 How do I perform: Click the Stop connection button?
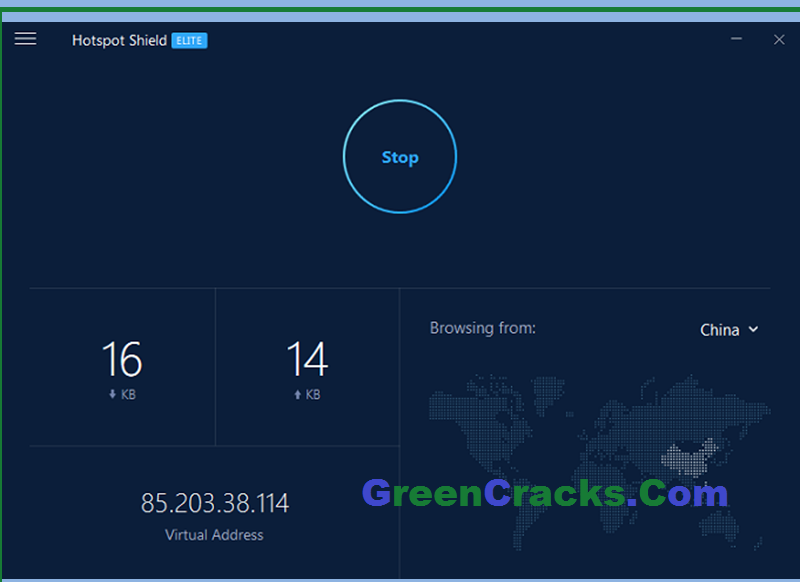[x=400, y=157]
